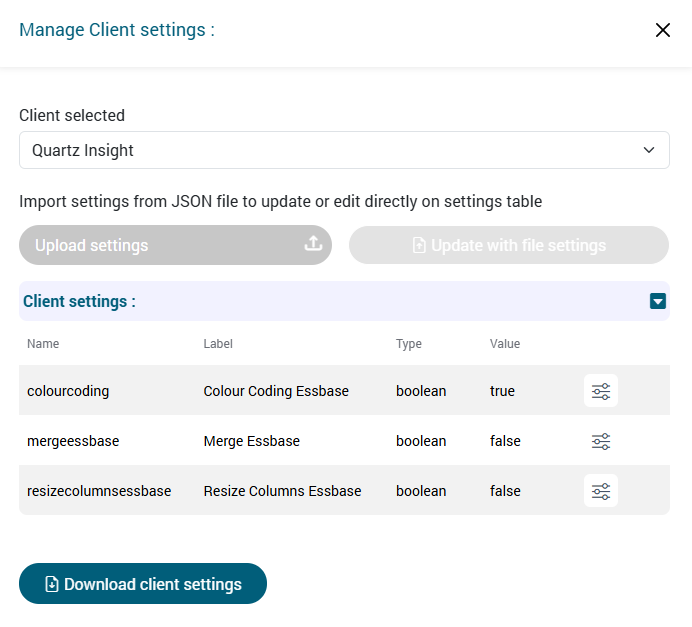Screen dimensions: 692x627
Task: Click the Client settings header title
Action: point(79,301)
